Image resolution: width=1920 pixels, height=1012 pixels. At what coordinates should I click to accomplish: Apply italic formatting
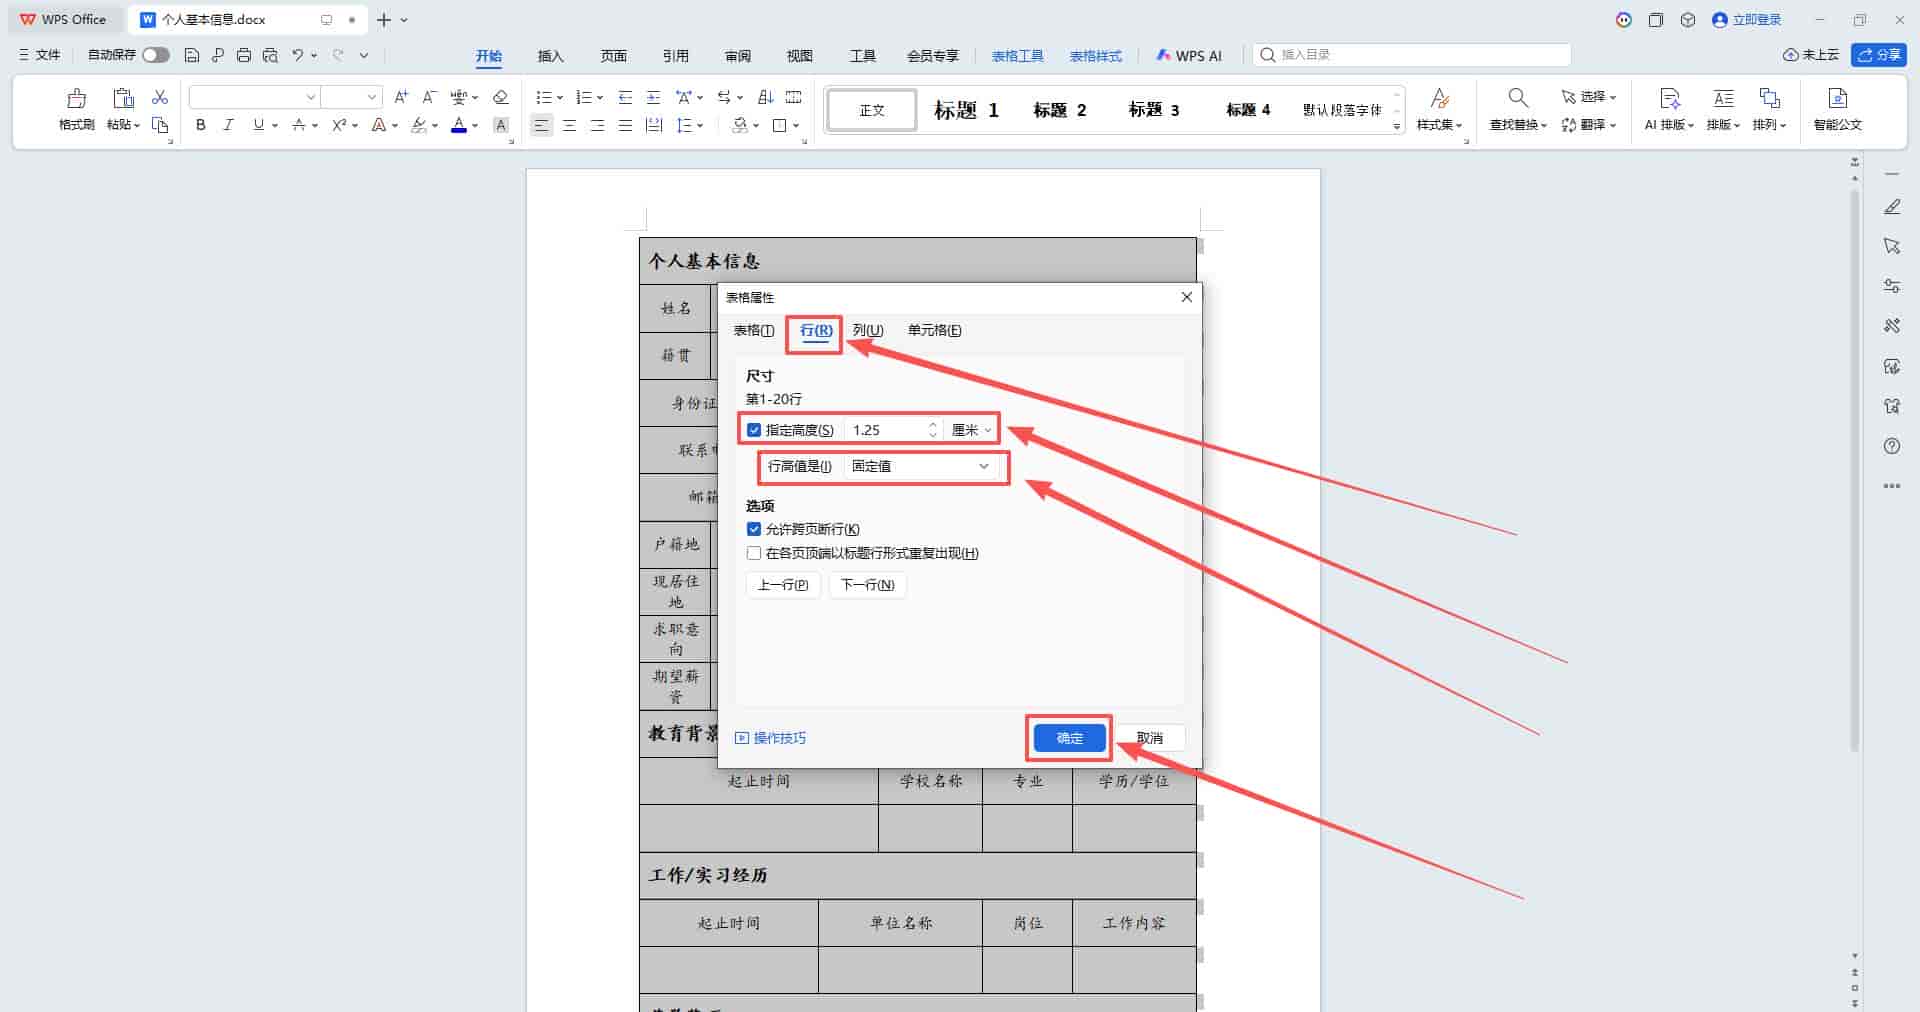pos(229,125)
